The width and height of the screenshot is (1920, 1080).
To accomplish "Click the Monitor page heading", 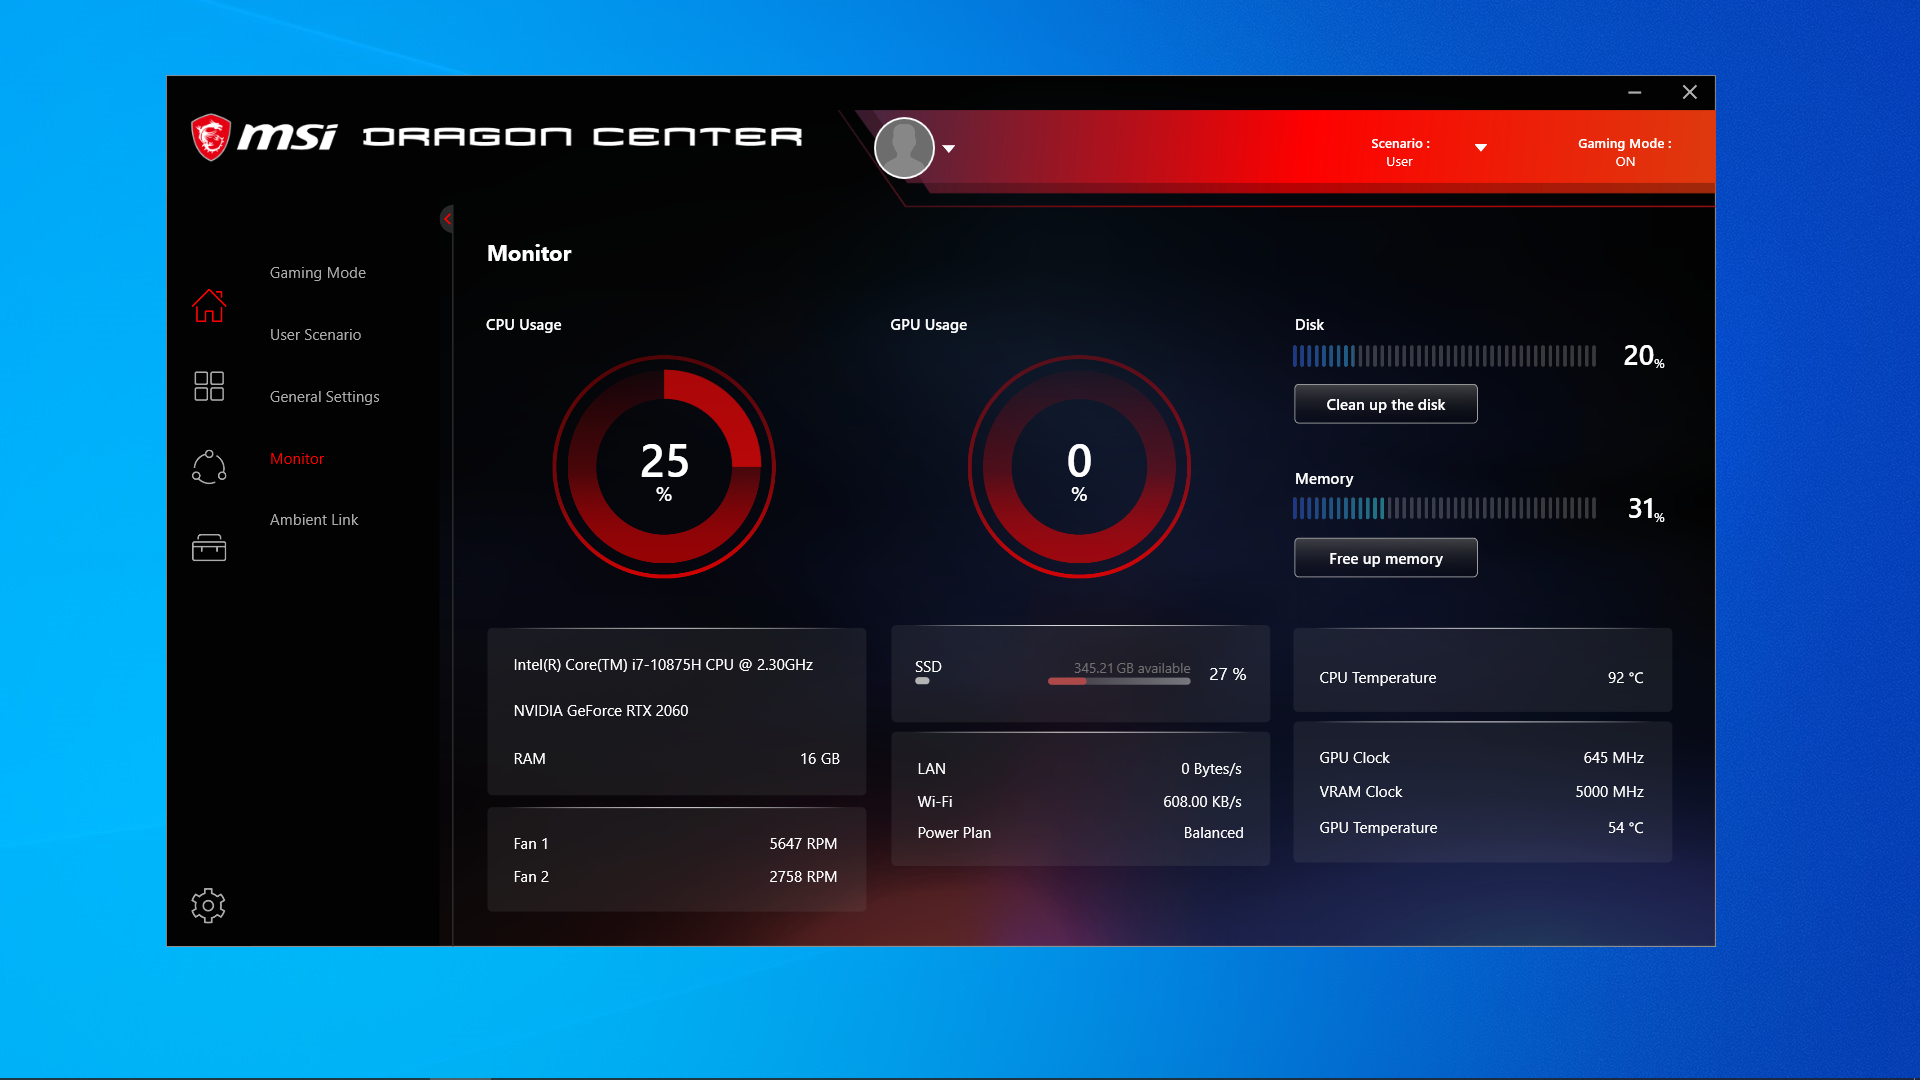I will coord(529,254).
